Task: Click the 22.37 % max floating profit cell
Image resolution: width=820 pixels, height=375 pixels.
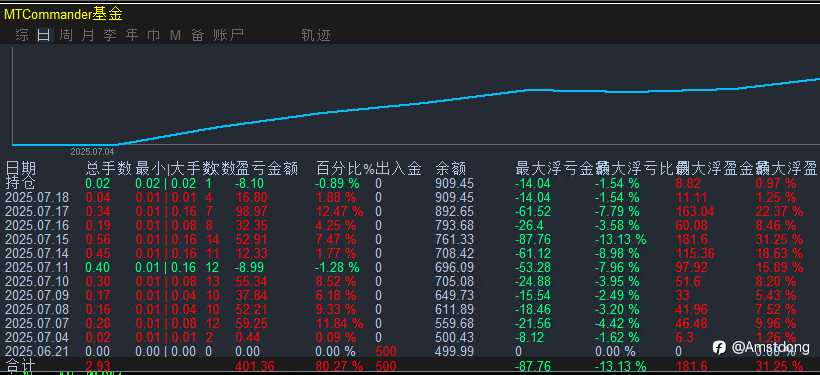Action: [x=779, y=211]
